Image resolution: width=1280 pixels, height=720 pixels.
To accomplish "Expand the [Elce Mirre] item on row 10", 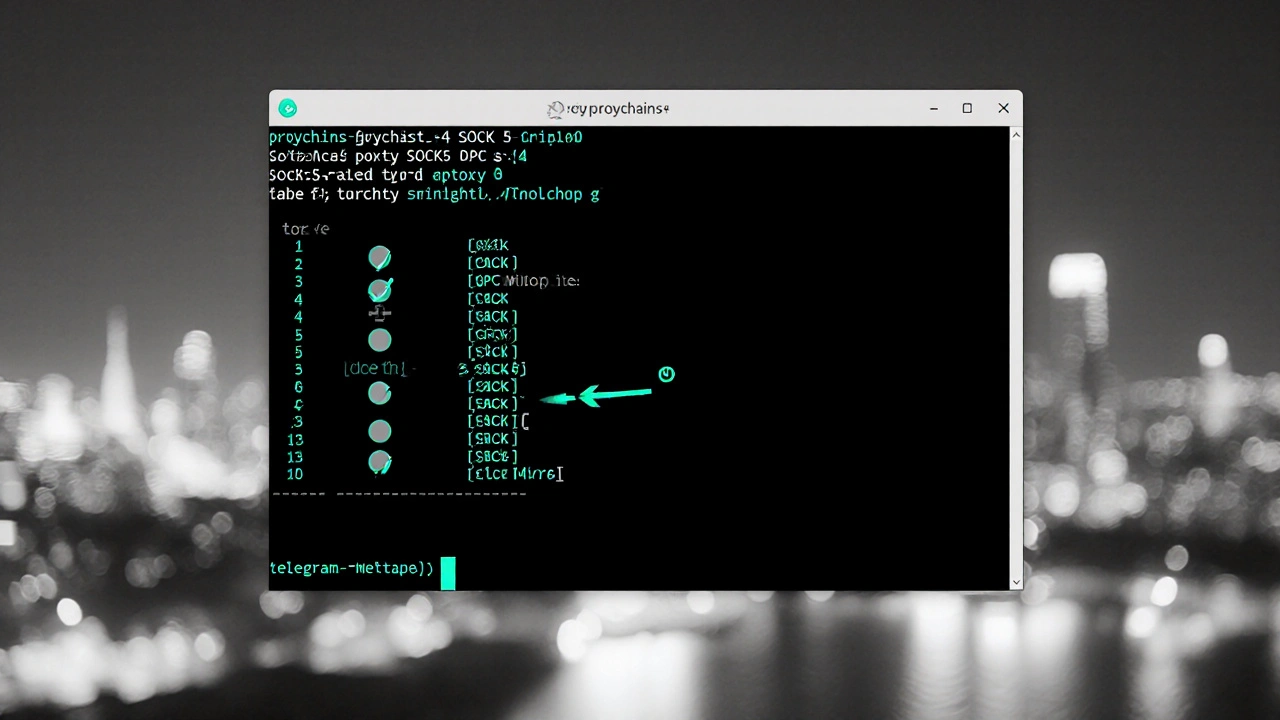I will click(514, 473).
